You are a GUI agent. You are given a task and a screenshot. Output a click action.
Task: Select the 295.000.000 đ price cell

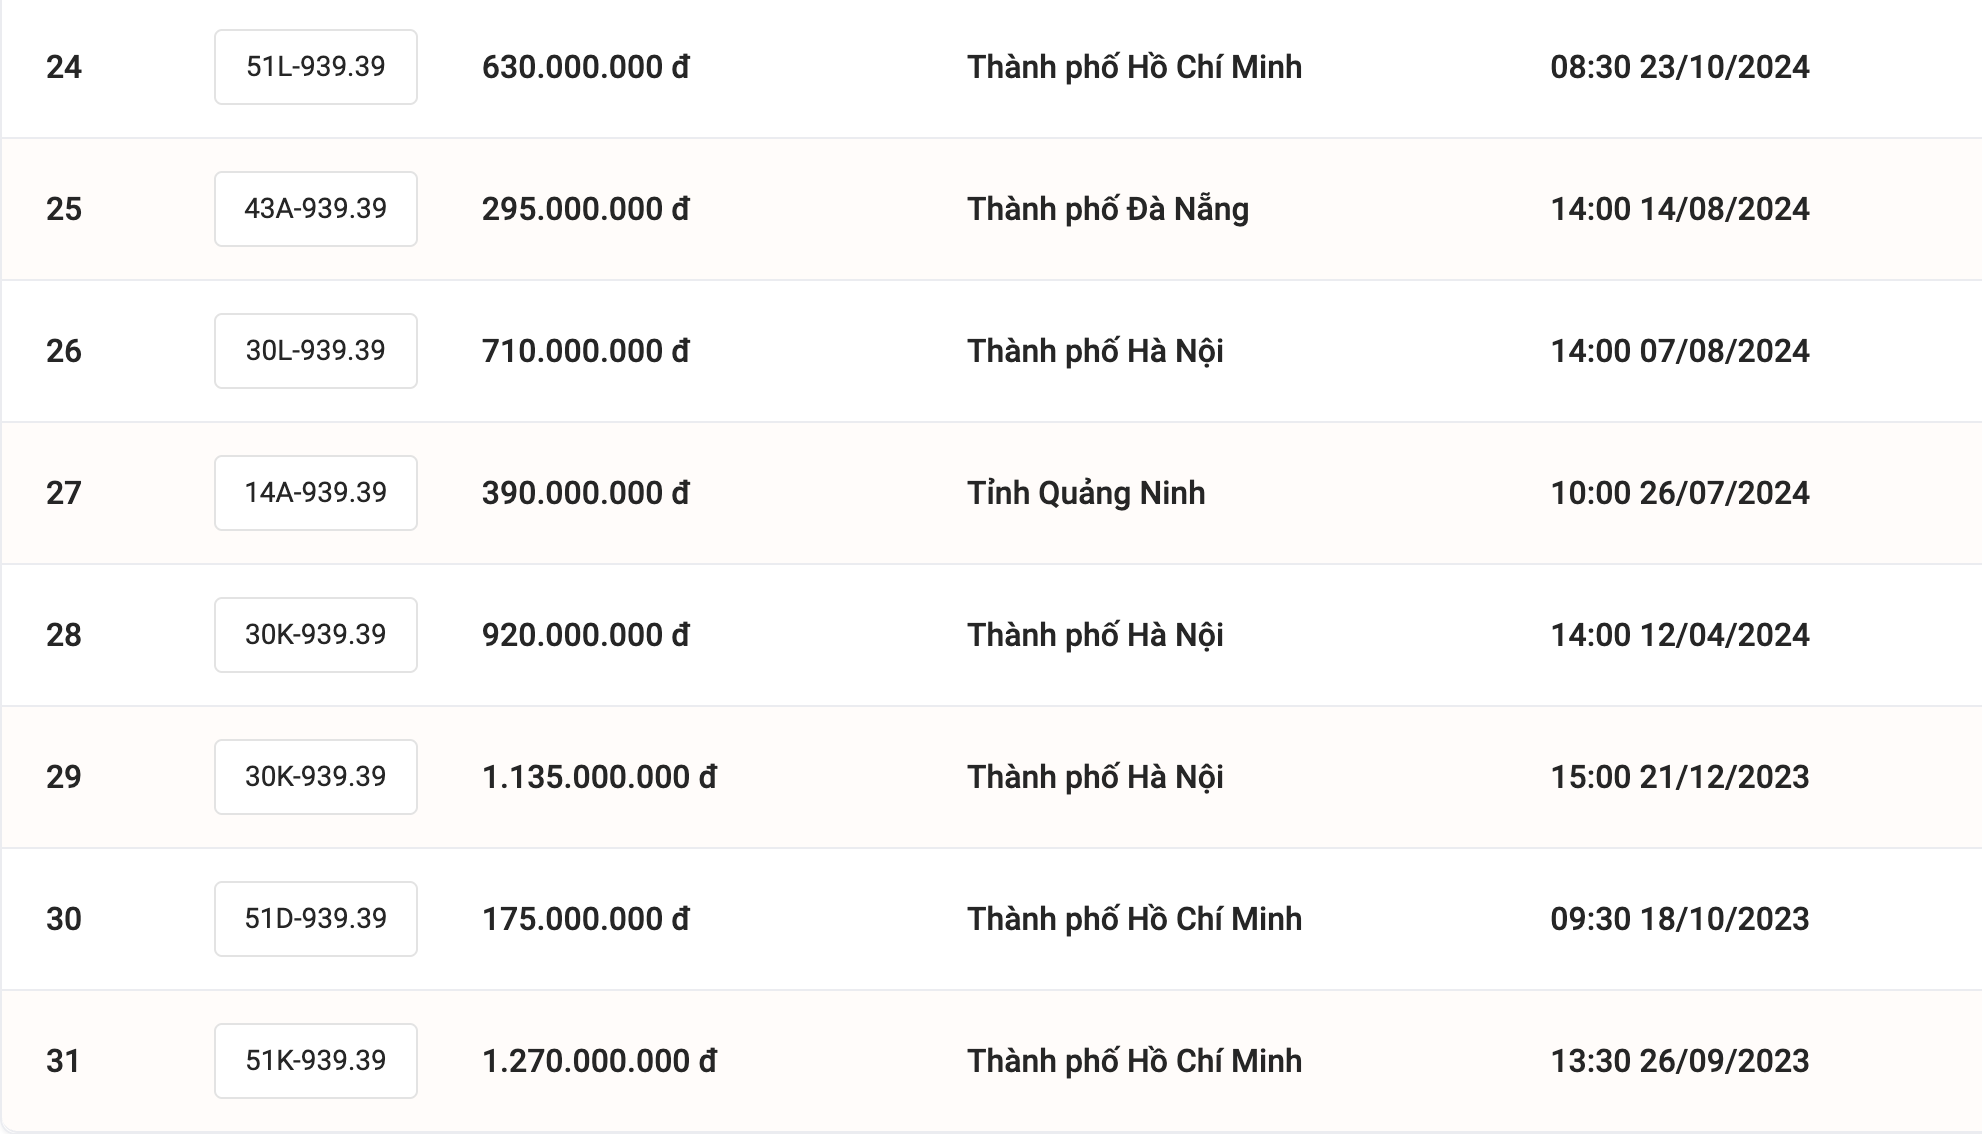[585, 209]
